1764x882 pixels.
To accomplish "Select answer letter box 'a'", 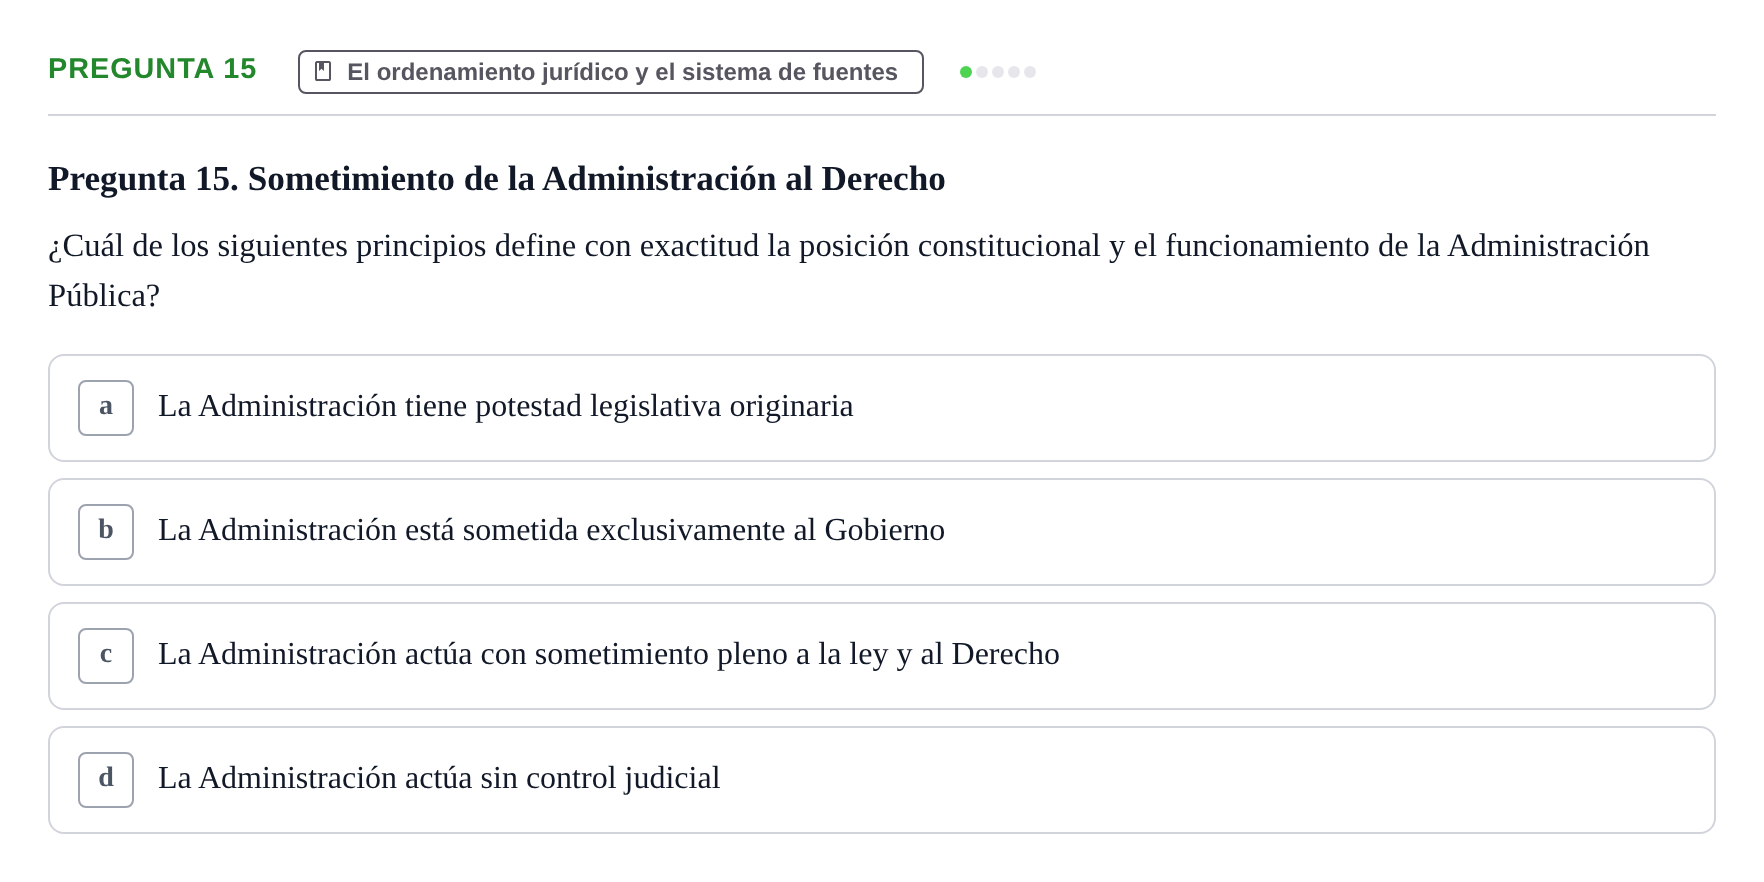I will [106, 407].
